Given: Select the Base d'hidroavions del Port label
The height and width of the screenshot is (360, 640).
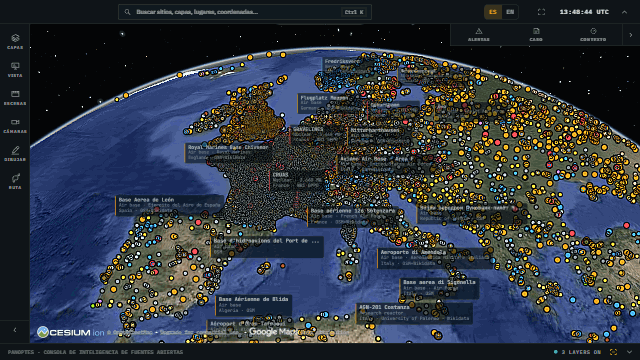Looking at the screenshot, I should click(x=267, y=247).
